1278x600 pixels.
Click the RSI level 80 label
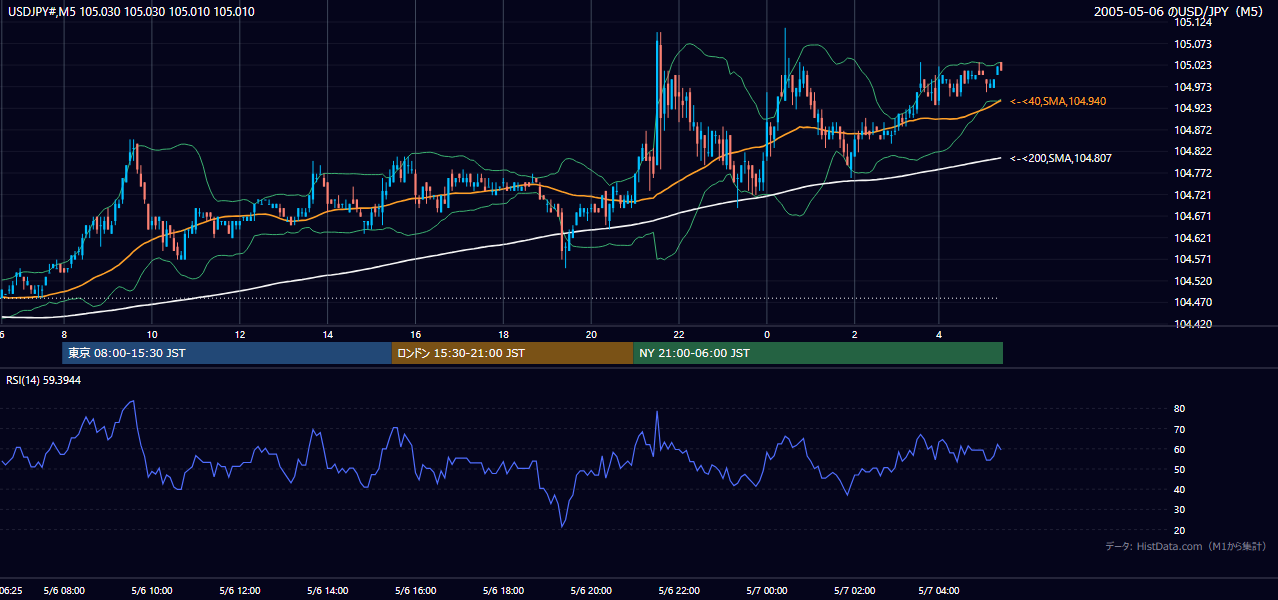(1180, 409)
